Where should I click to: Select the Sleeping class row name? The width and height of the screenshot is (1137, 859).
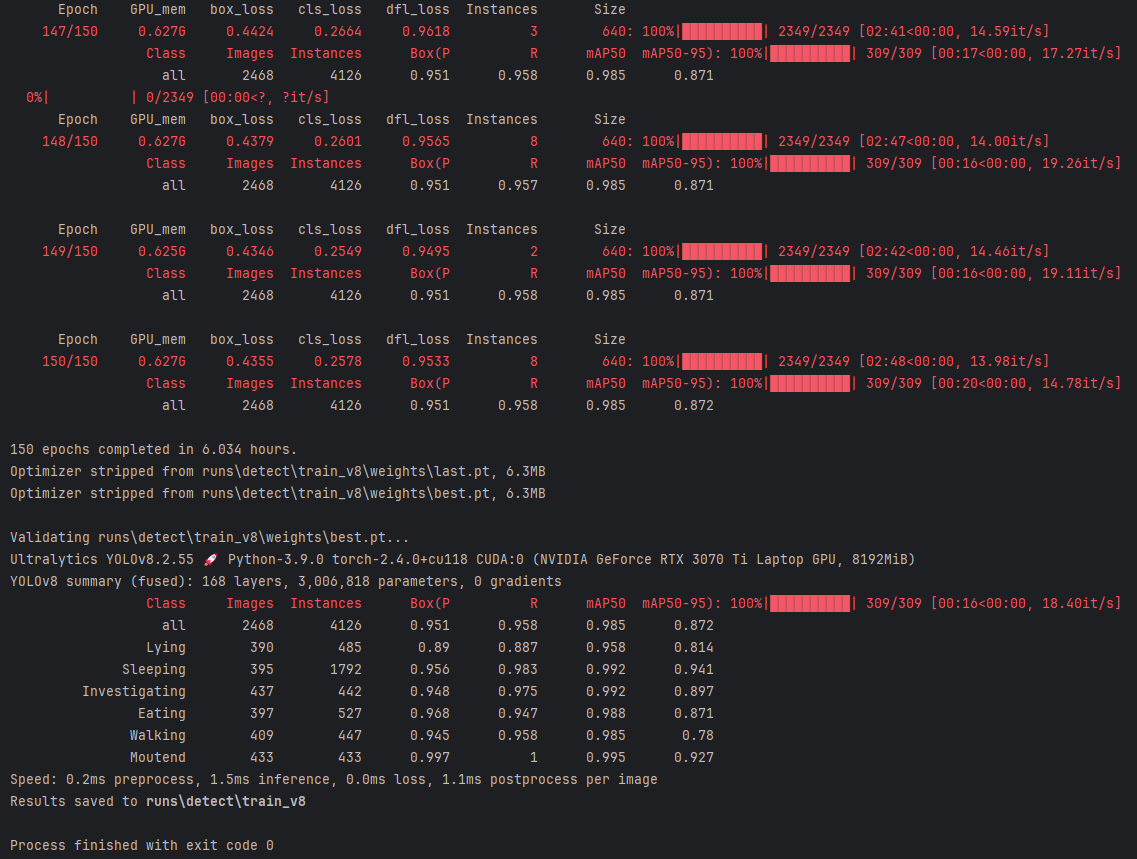coord(153,669)
